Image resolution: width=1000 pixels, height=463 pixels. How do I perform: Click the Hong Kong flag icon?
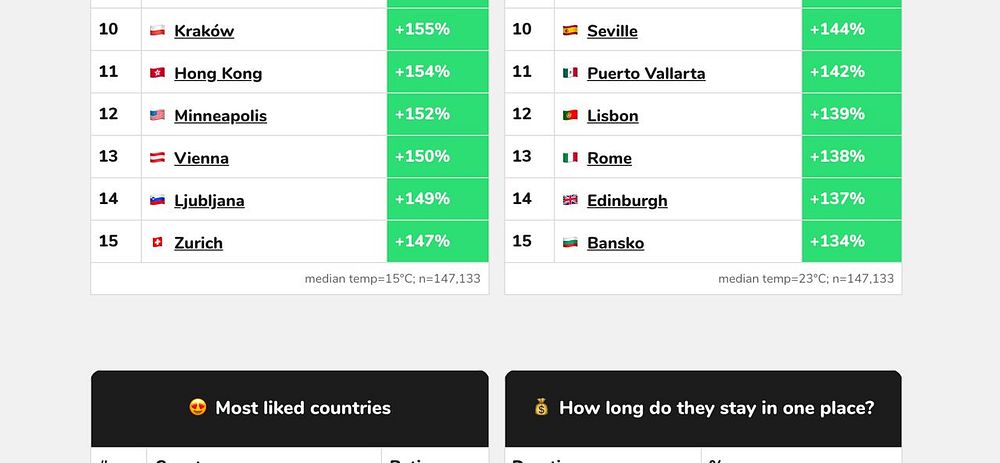[x=158, y=73]
